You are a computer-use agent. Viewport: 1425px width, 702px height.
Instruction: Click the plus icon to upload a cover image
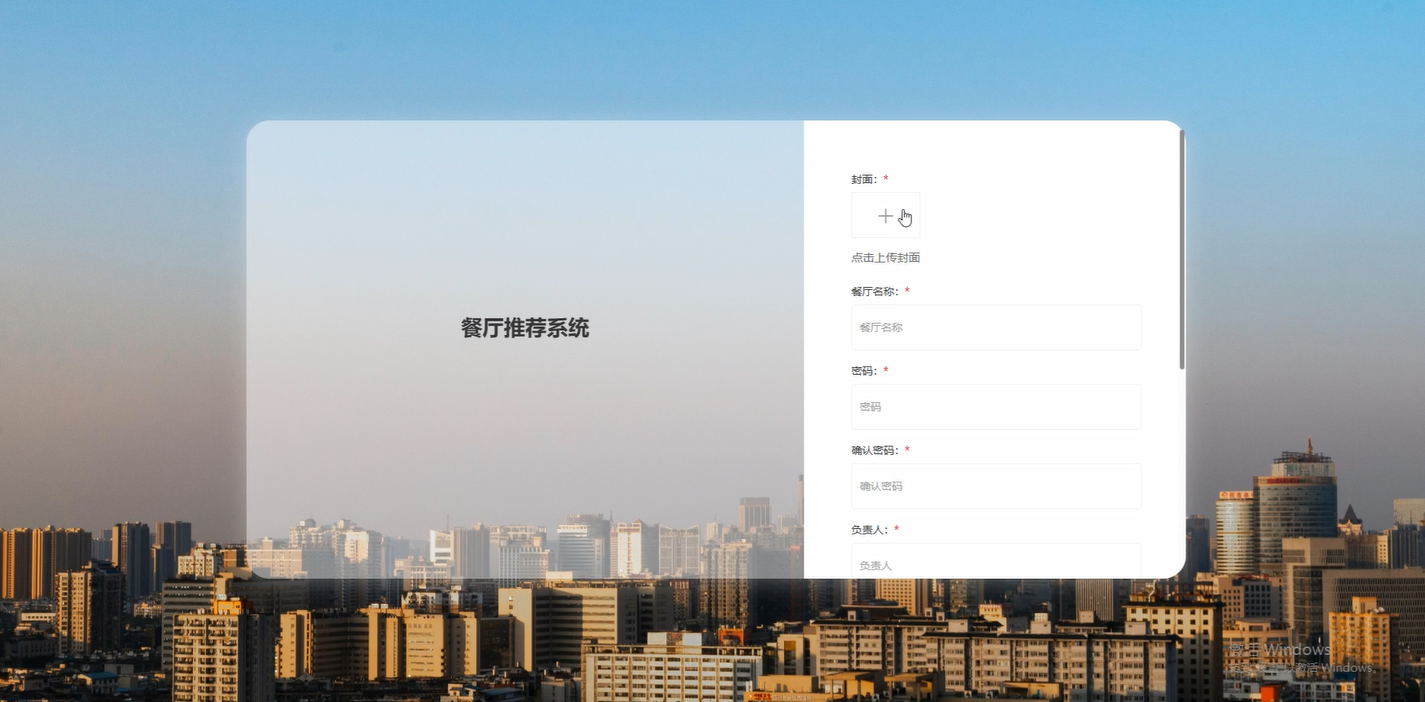click(x=885, y=215)
